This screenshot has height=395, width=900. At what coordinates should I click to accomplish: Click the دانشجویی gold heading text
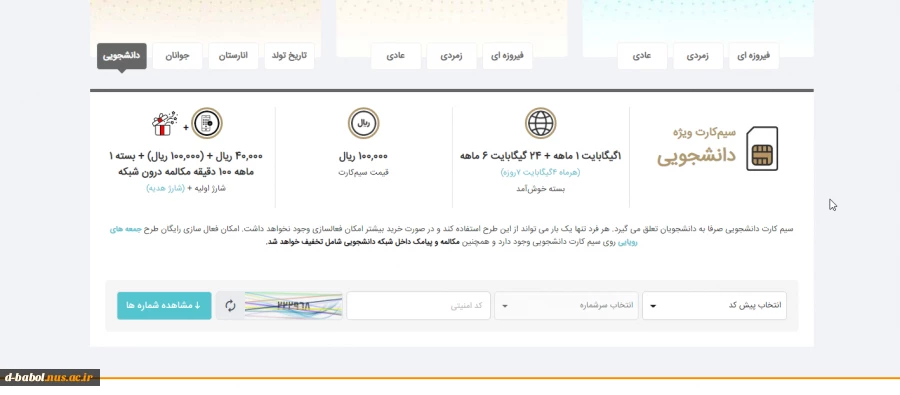click(x=696, y=156)
